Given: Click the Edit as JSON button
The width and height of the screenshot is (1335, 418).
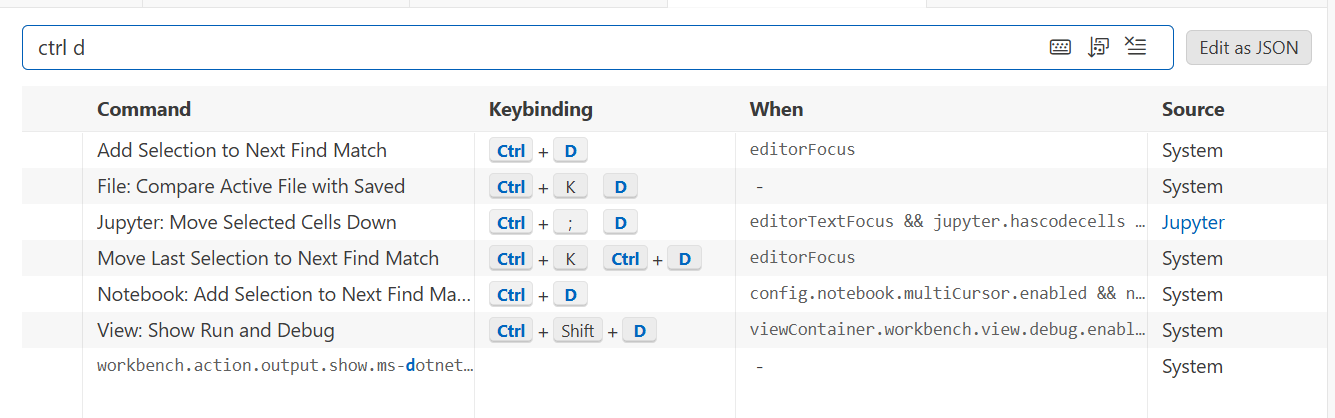Looking at the screenshot, I should pos(1248,47).
